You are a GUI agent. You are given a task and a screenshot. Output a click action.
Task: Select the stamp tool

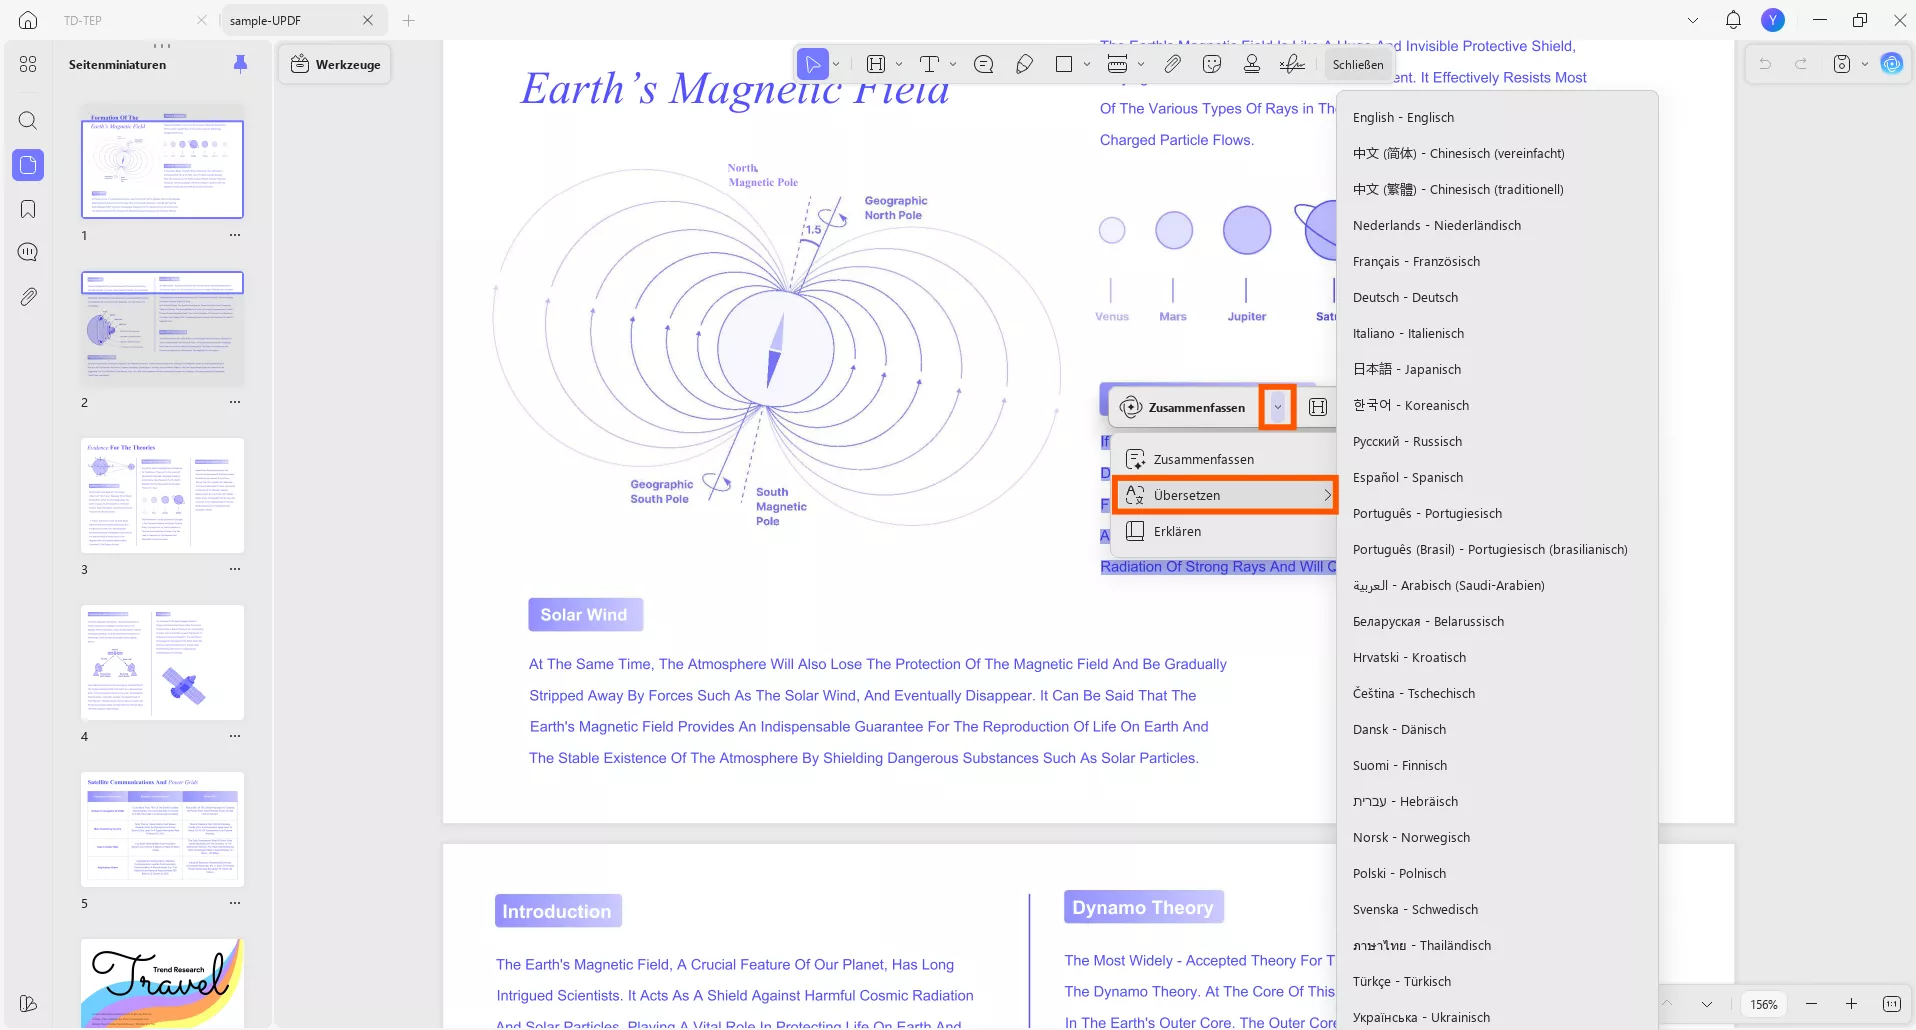(x=1252, y=64)
